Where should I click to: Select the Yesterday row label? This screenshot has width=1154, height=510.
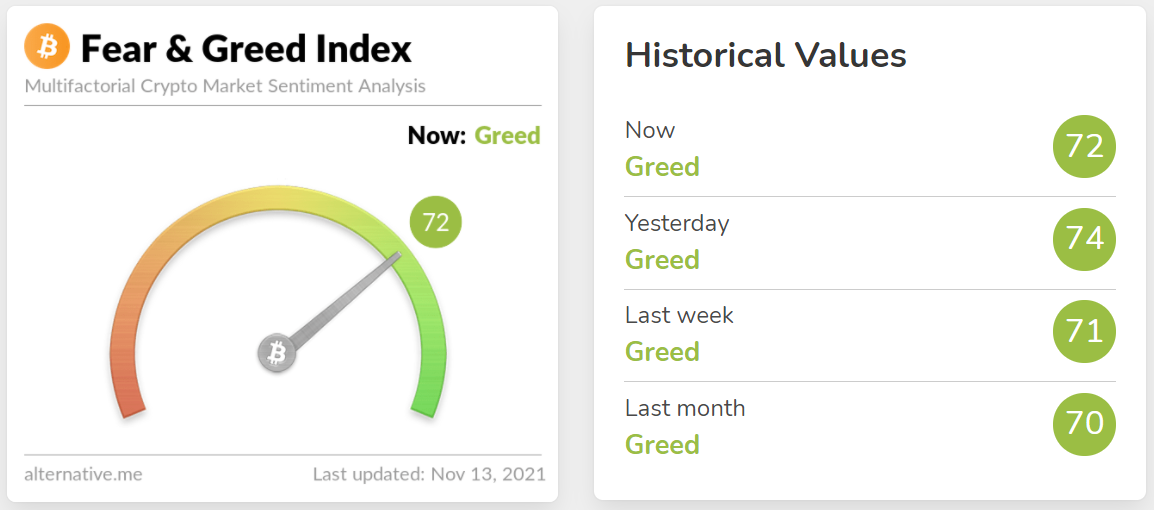(x=677, y=223)
